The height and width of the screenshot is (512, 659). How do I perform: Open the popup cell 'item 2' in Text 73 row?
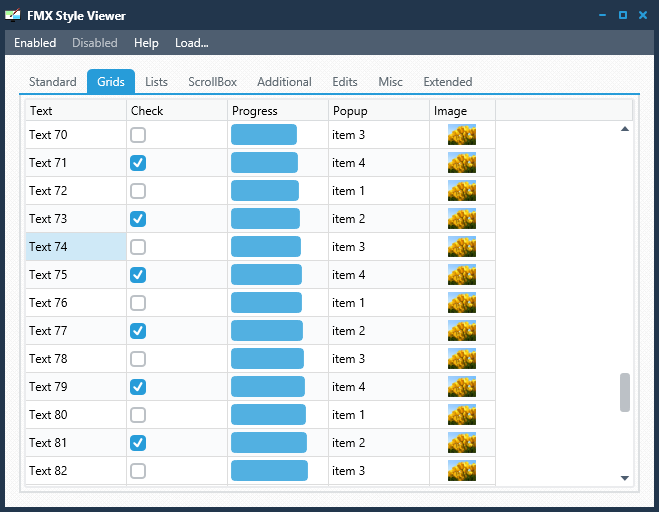(x=379, y=219)
